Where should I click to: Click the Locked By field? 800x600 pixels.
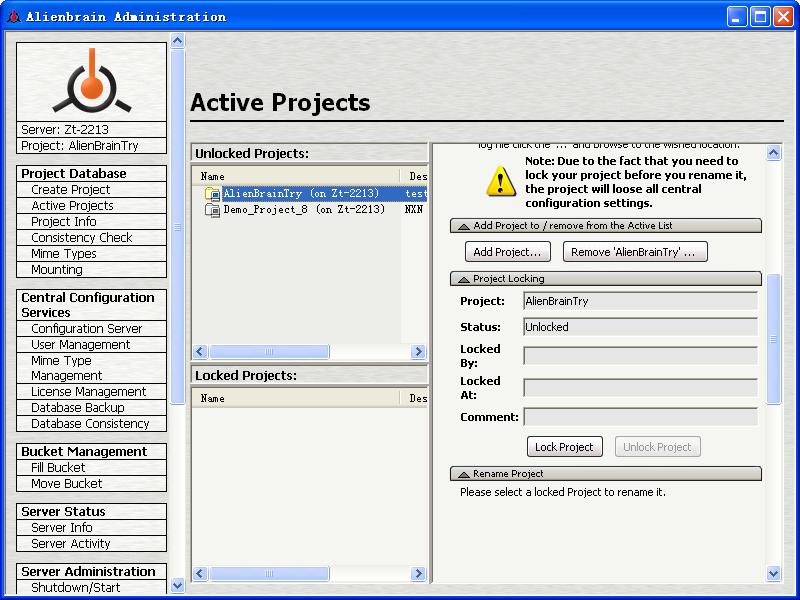[640, 356]
